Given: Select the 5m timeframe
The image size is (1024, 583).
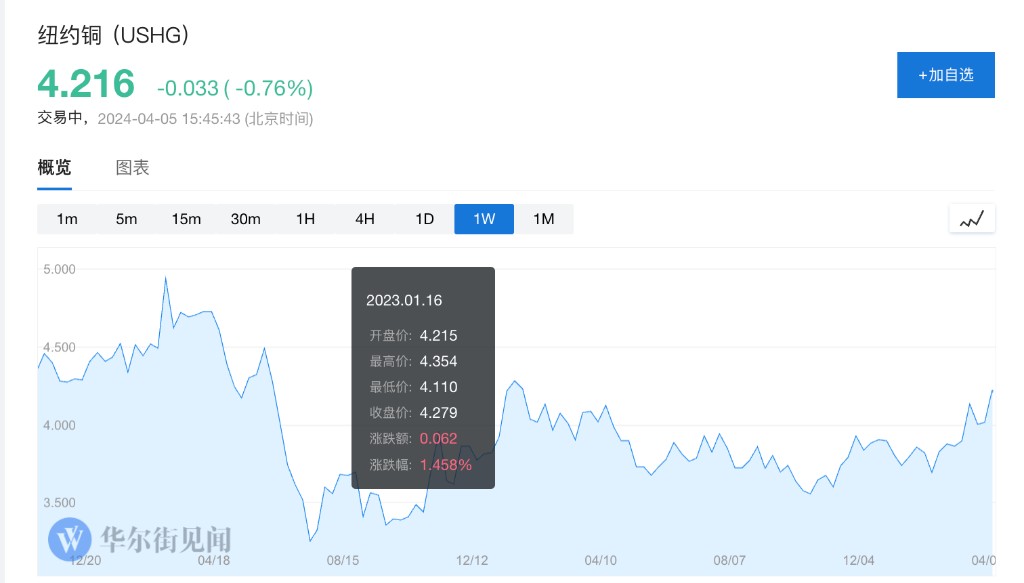Looking at the screenshot, I should tap(126, 219).
